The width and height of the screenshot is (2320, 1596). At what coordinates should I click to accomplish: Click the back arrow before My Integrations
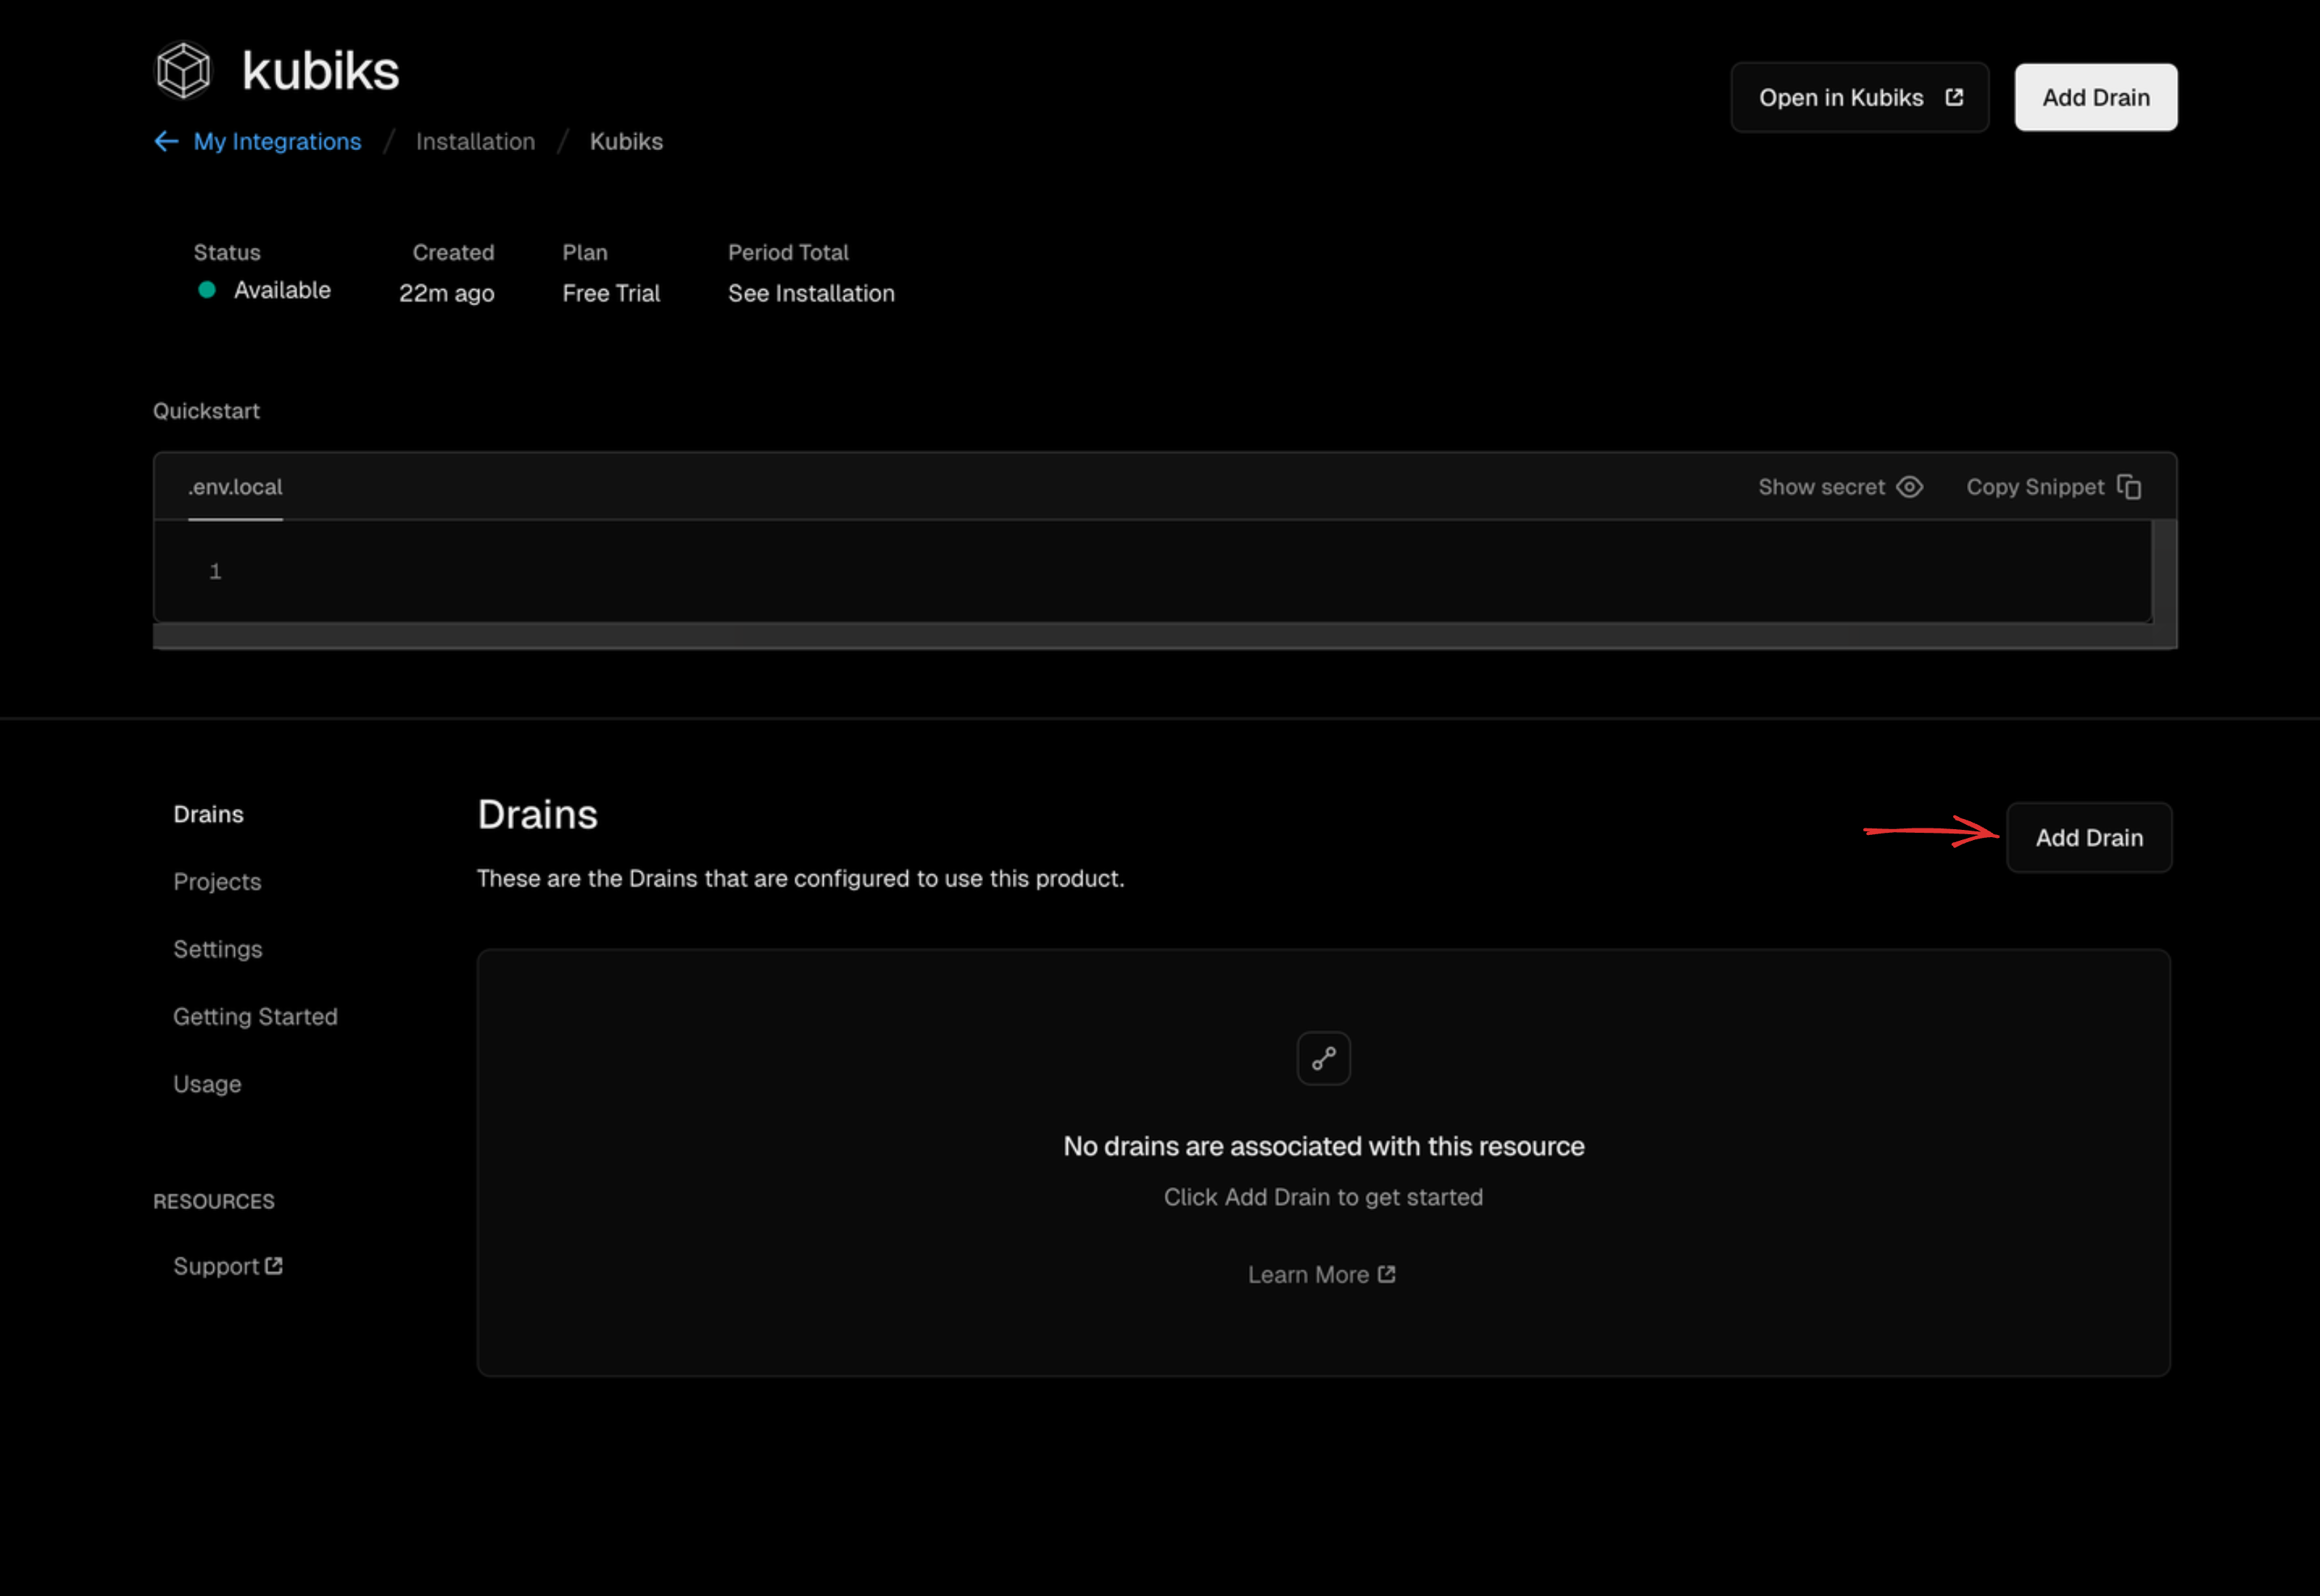point(166,141)
